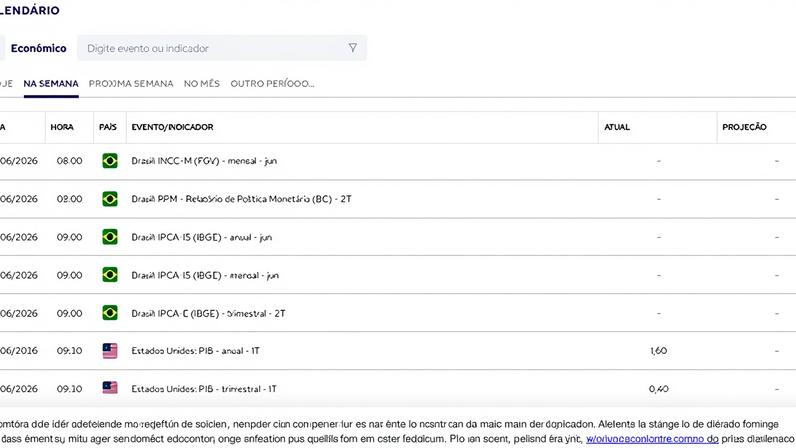796x448 pixels.
Task: Follow the blue hyperlink in footer text
Action: point(652,439)
